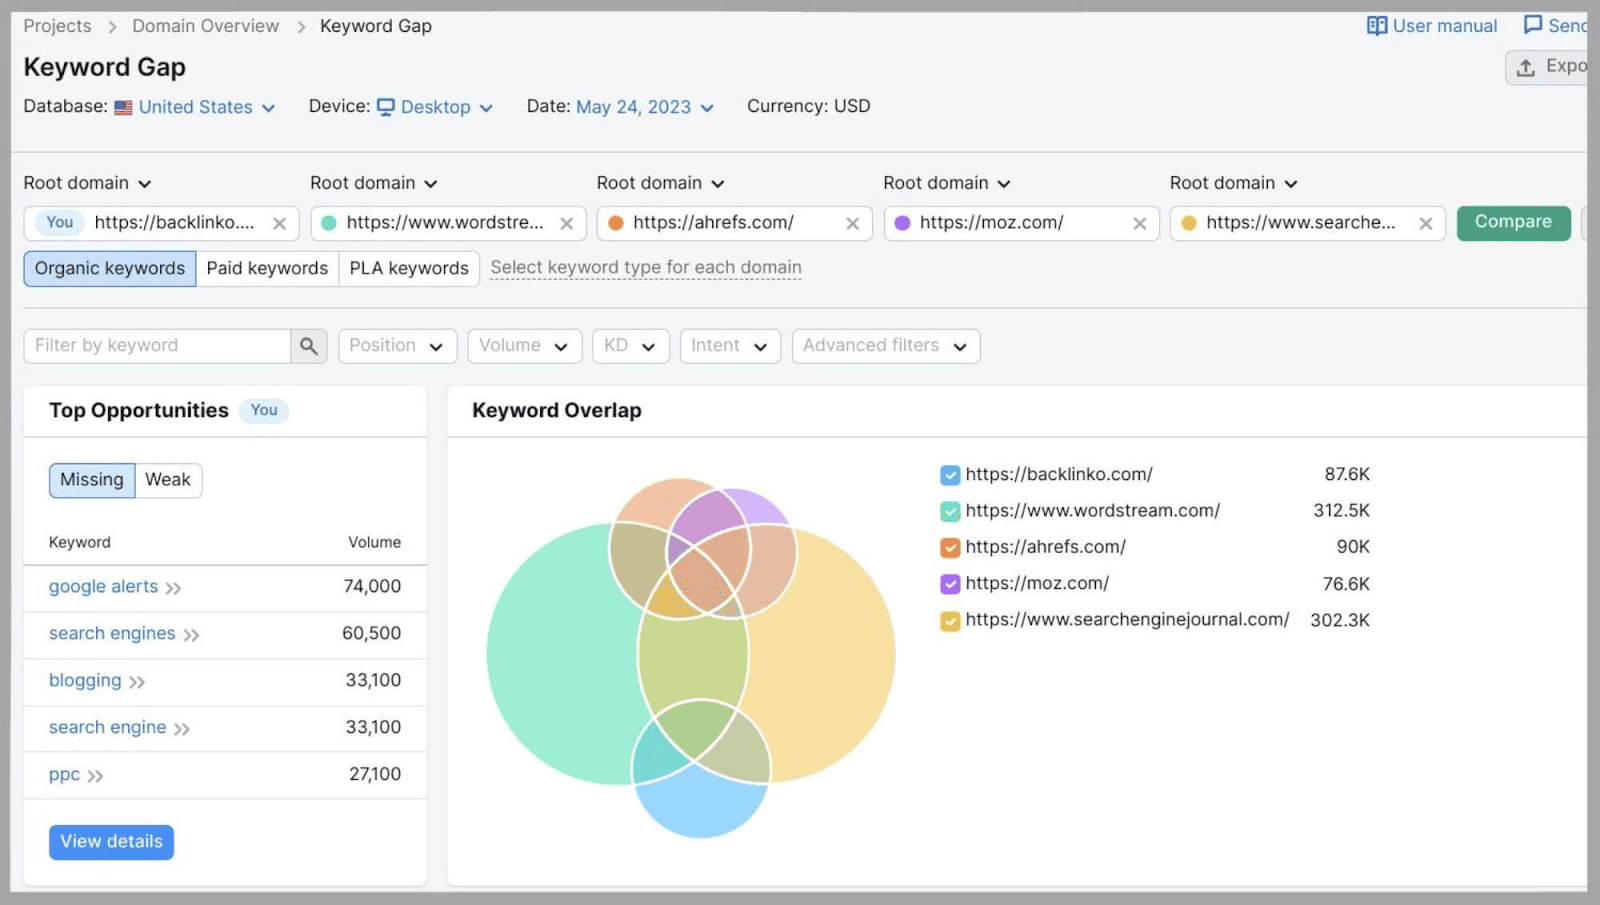Remove the ahrefs.com domain with its X icon
Screen dimensions: 1600x905
point(853,223)
